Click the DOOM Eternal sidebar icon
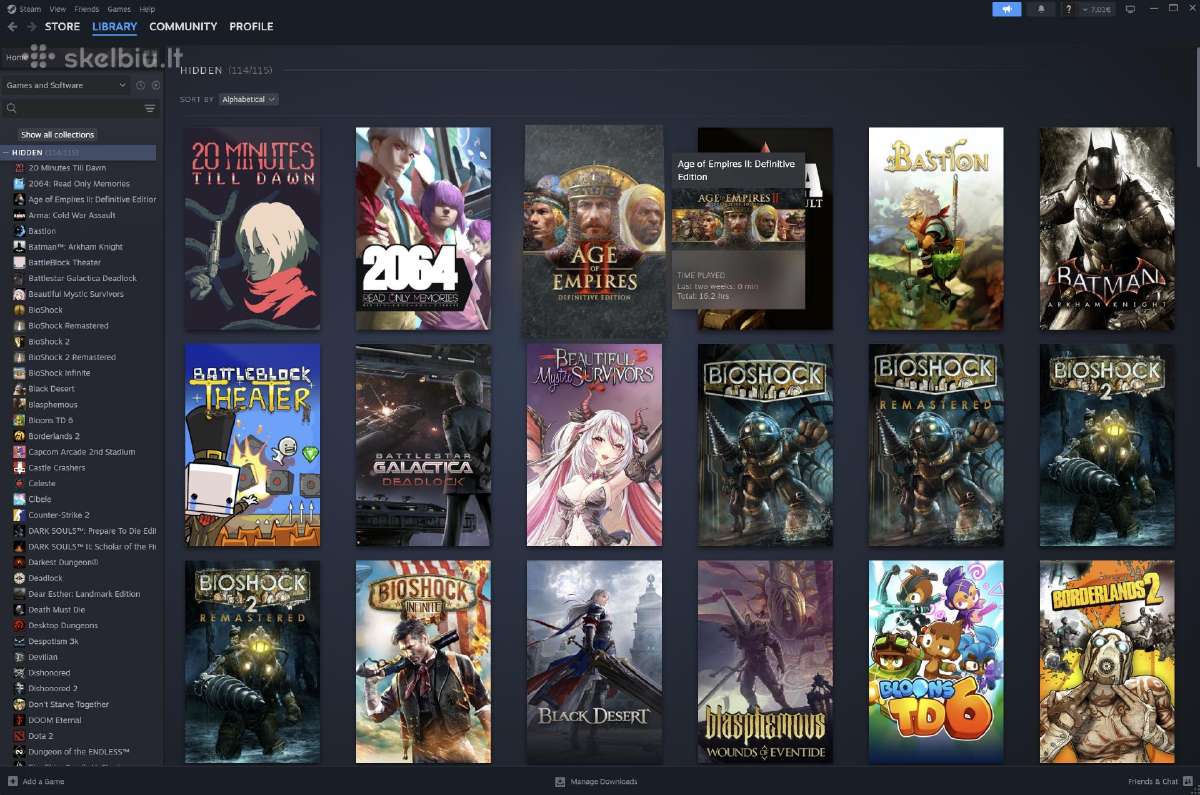 click(19, 720)
